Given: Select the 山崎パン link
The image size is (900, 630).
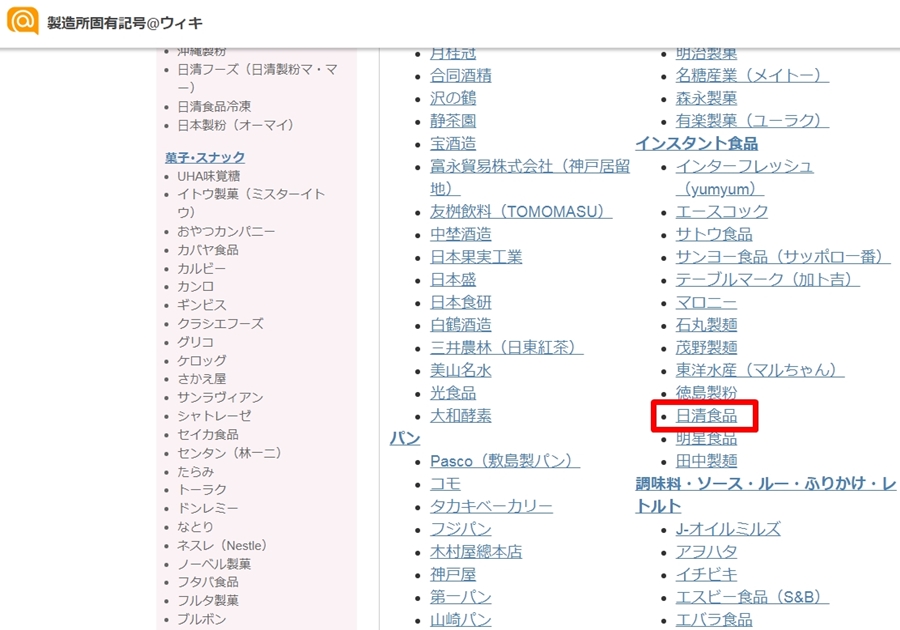Looking at the screenshot, I should point(460,620).
